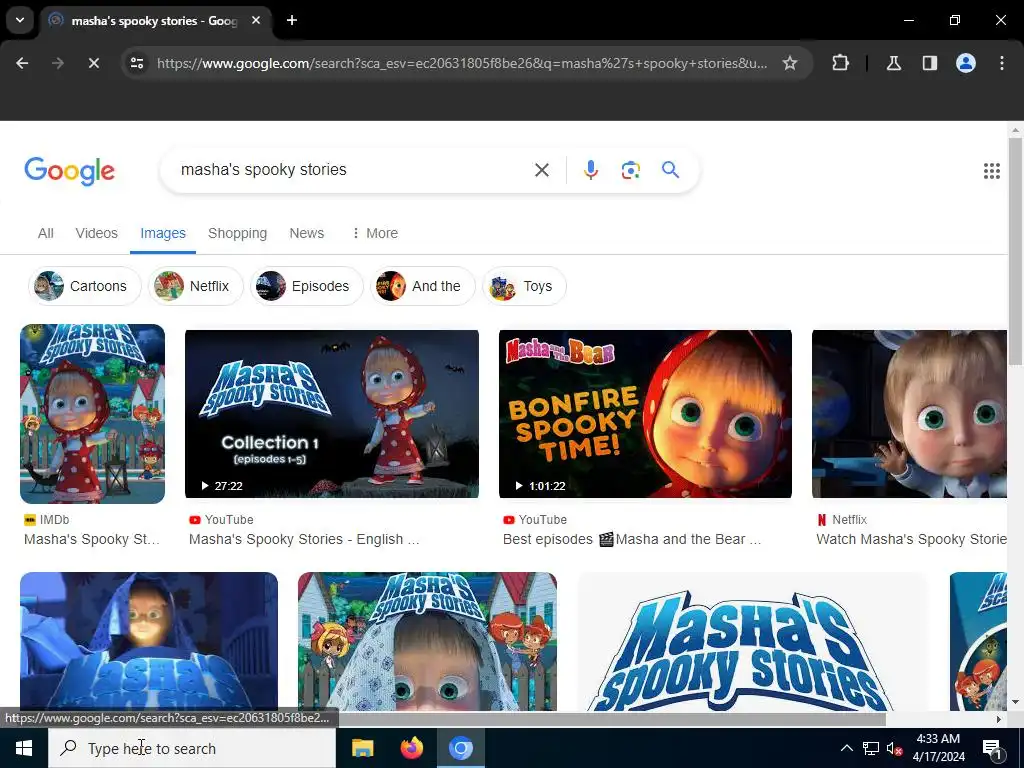Image resolution: width=1024 pixels, height=768 pixels.
Task: Open Chrome Labs flask icon
Action: (x=893, y=63)
